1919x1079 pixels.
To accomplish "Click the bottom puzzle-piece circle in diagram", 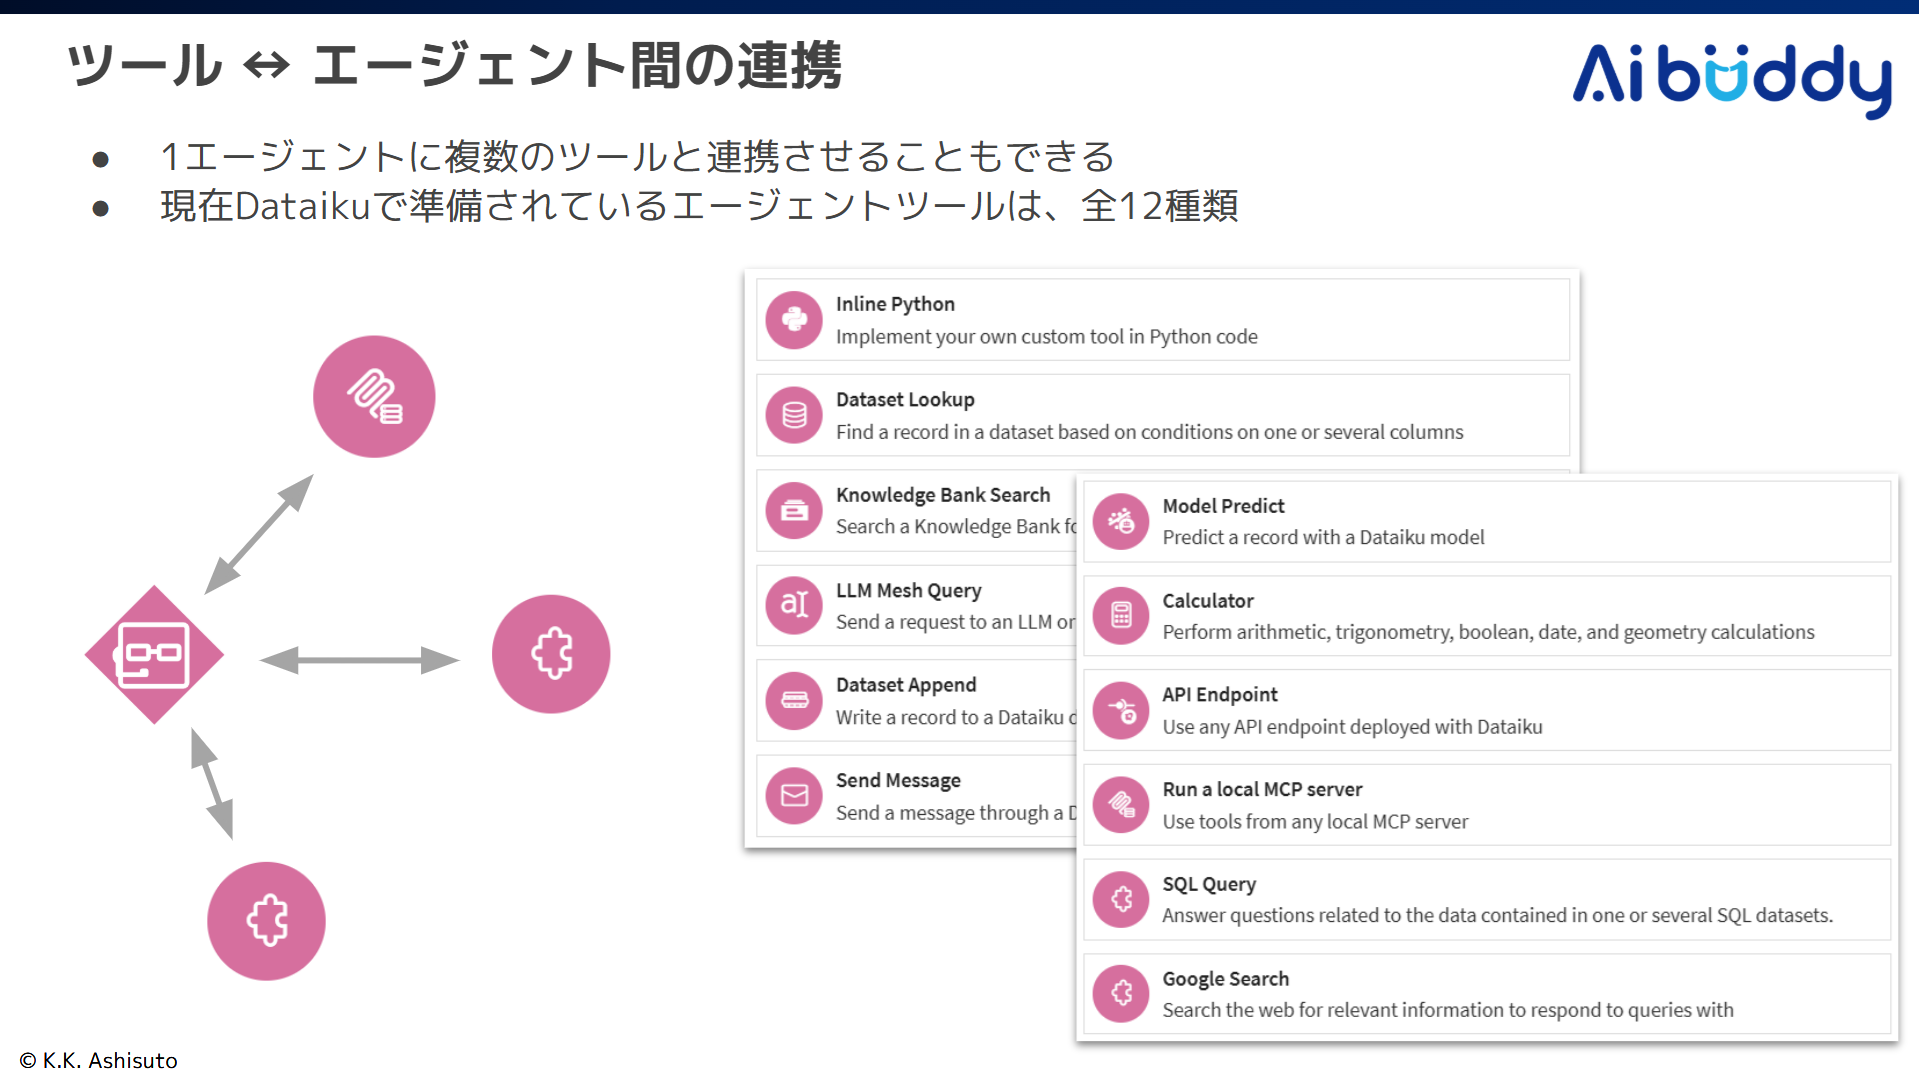I will point(266,920).
